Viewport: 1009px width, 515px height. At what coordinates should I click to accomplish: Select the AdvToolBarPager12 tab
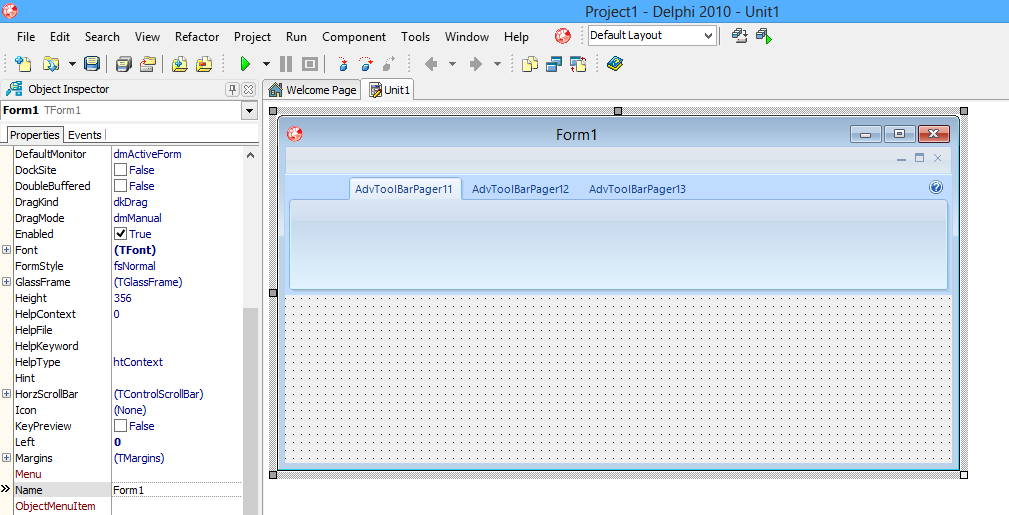pyautogui.click(x=521, y=189)
